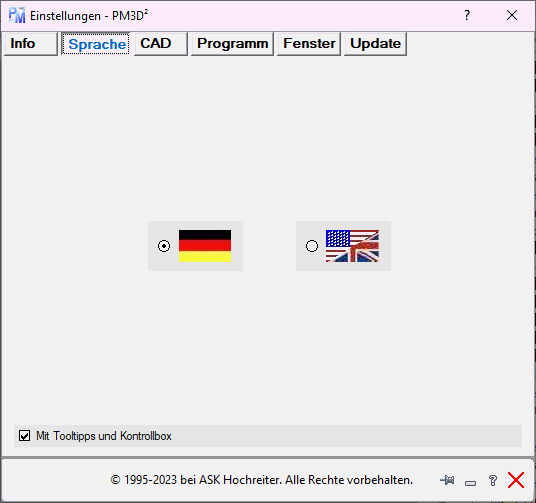Viewport: 536px width, 503px height.
Task: Click the Mit Tooltipps und Kontrollbox label text
Action: tap(104, 436)
